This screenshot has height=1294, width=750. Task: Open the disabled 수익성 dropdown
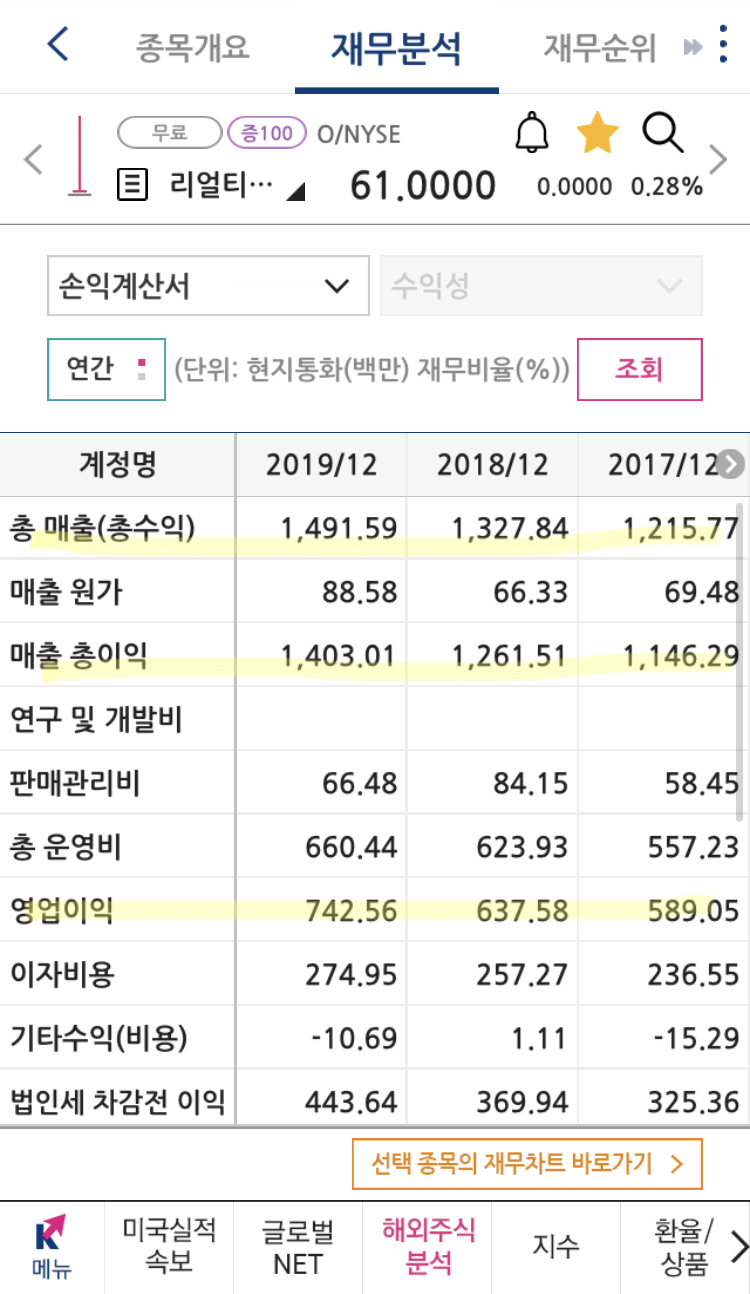[541, 286]
